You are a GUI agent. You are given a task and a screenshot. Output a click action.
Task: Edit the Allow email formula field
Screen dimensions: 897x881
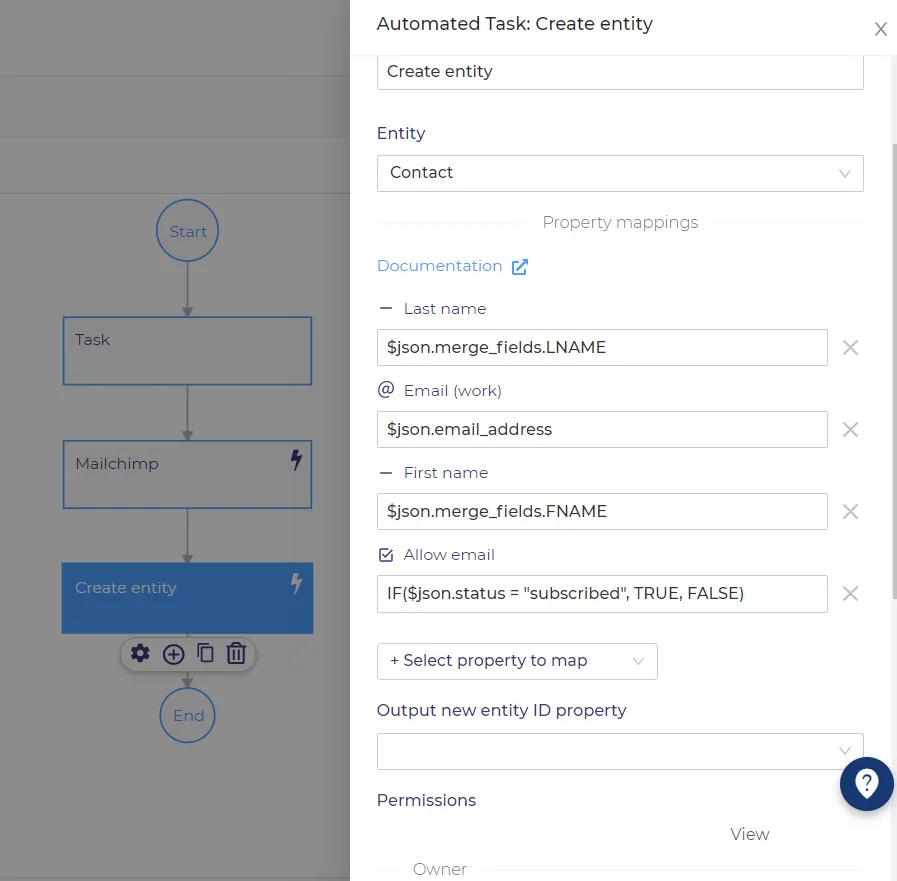coord(602,594)
